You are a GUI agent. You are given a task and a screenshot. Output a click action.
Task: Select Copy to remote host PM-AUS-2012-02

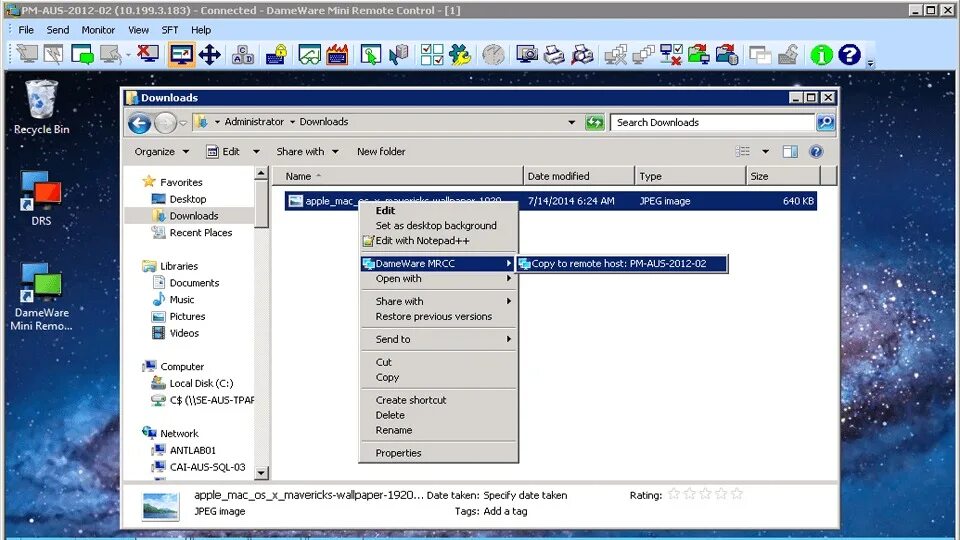[x=622, y=264]
